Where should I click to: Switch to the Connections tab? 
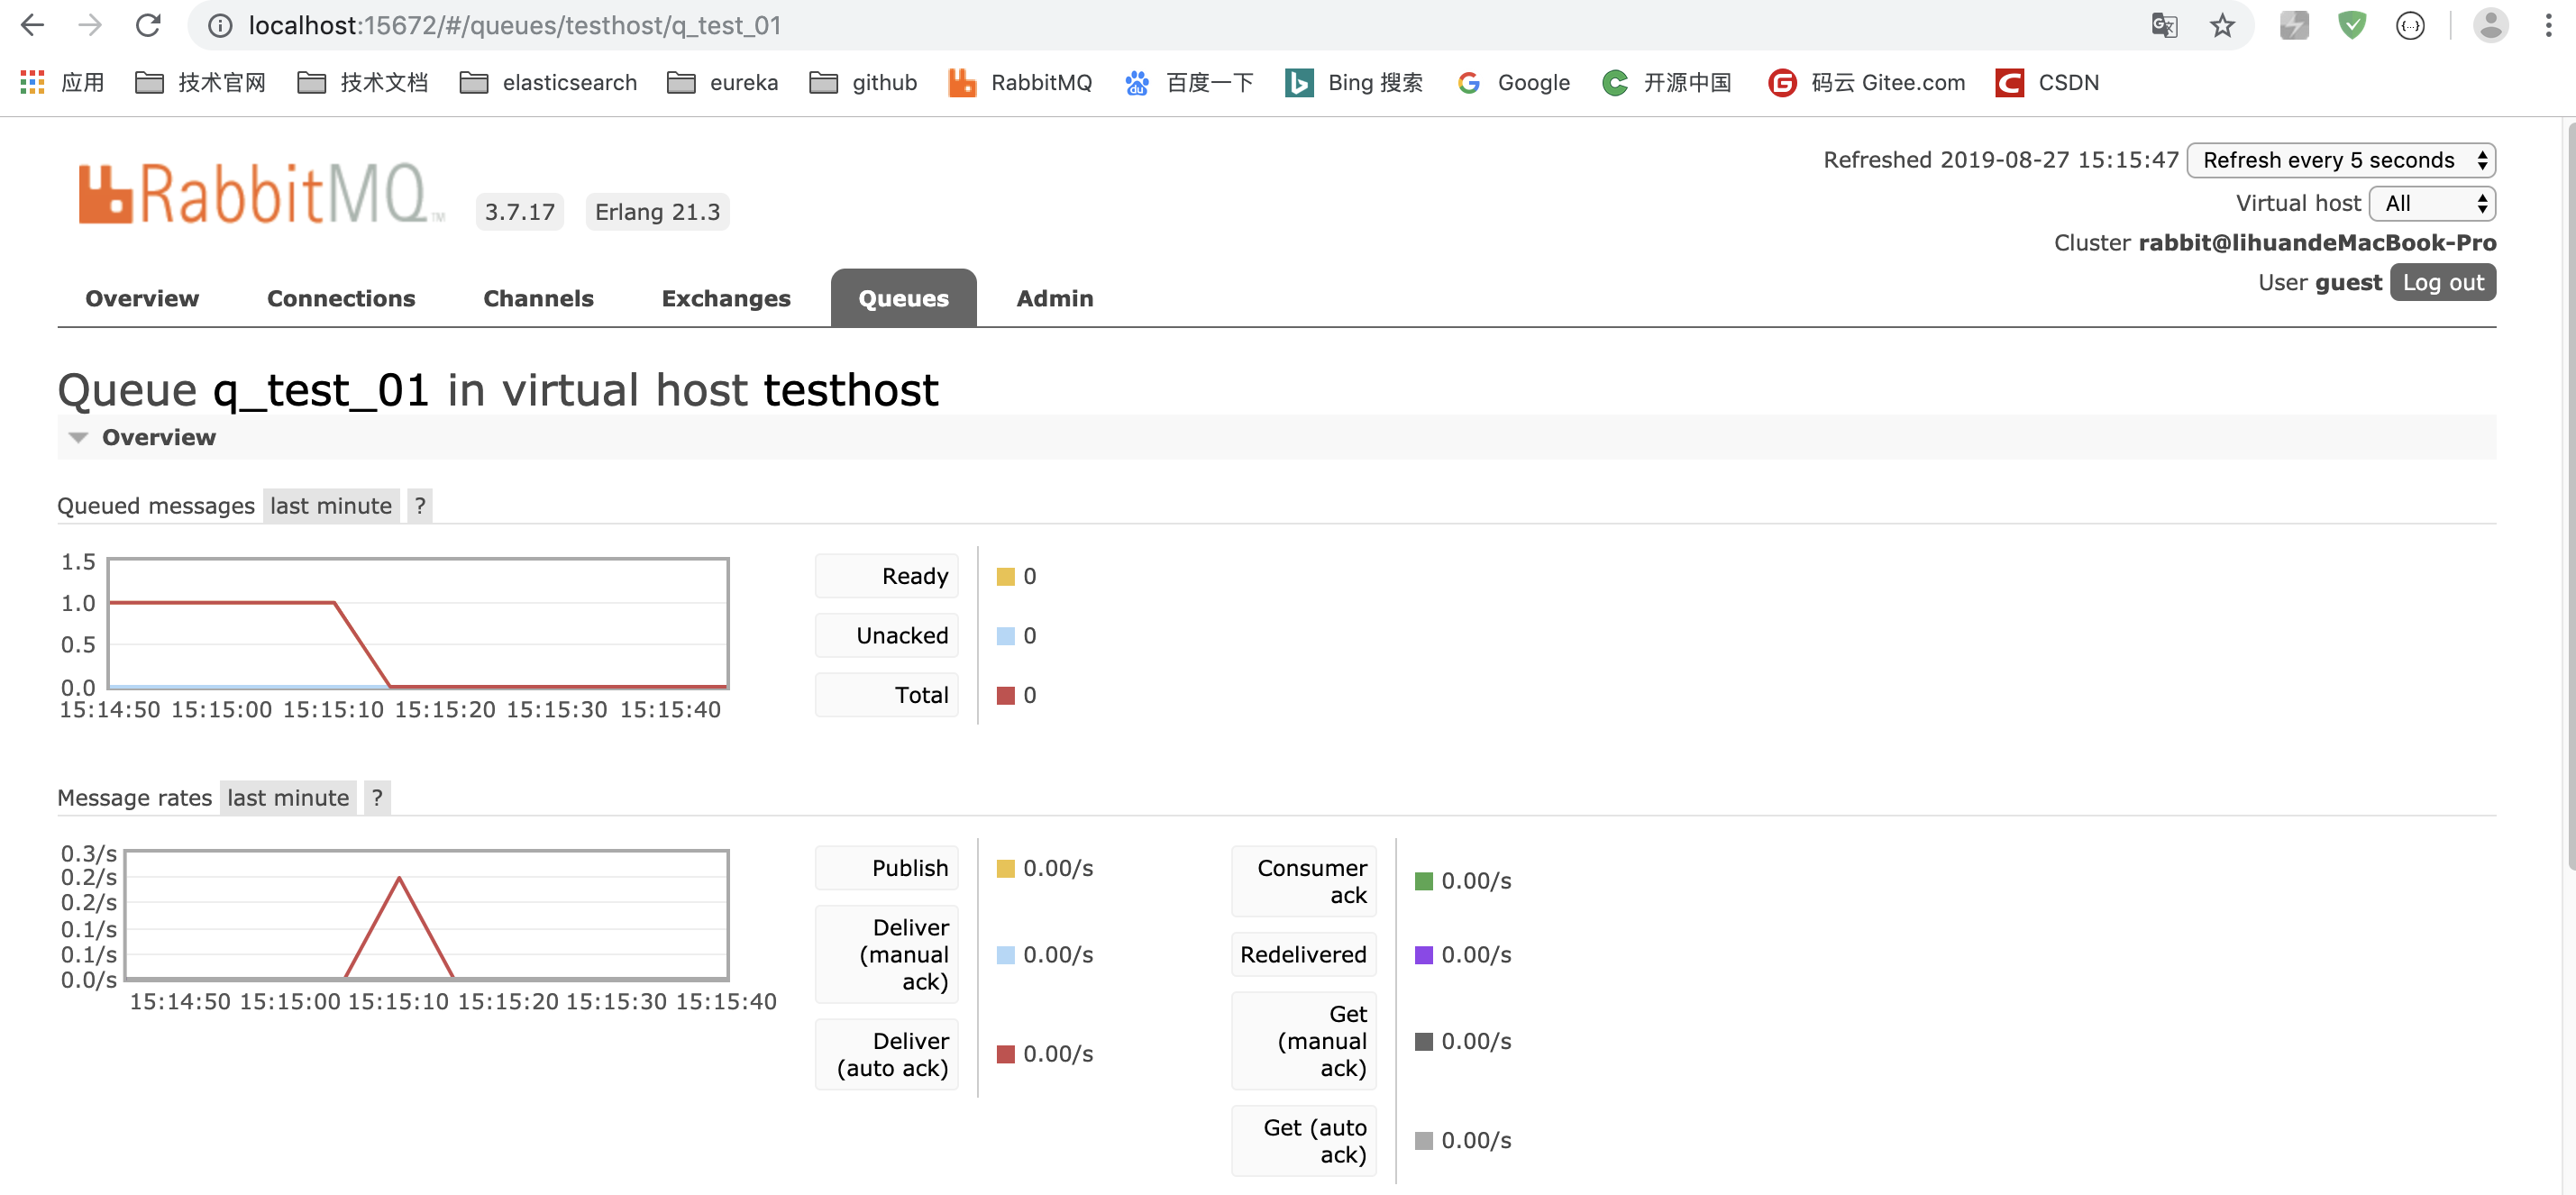click(341, 298)
